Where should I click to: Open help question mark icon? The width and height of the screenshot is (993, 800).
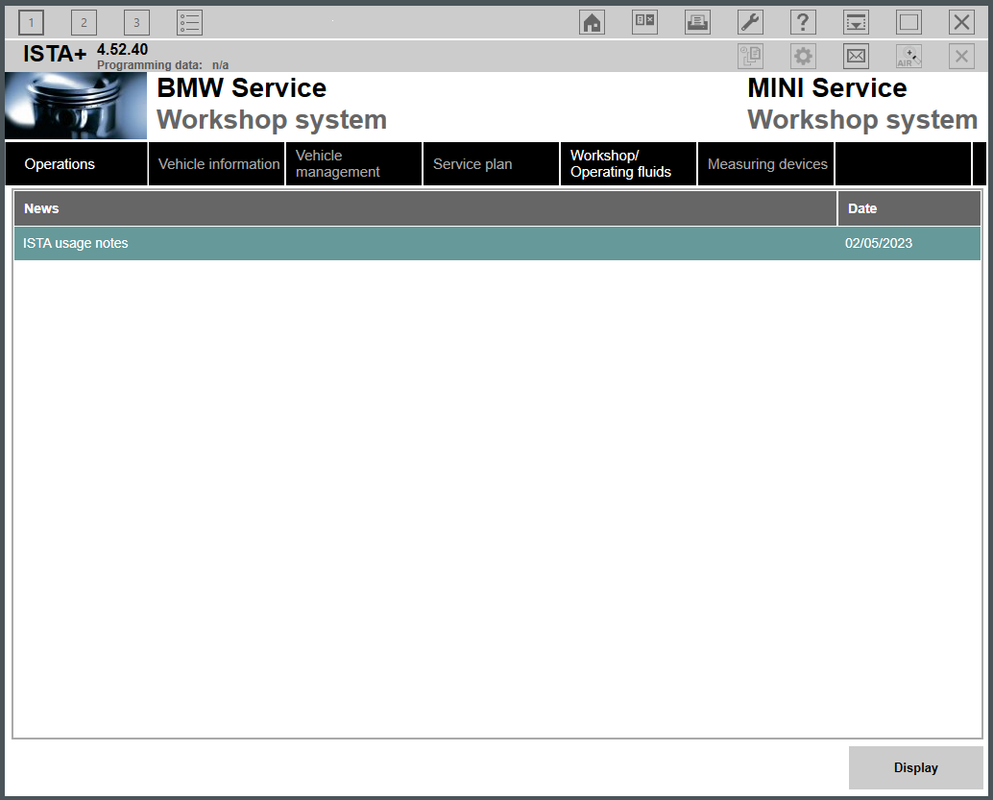[x=803, y=23]
